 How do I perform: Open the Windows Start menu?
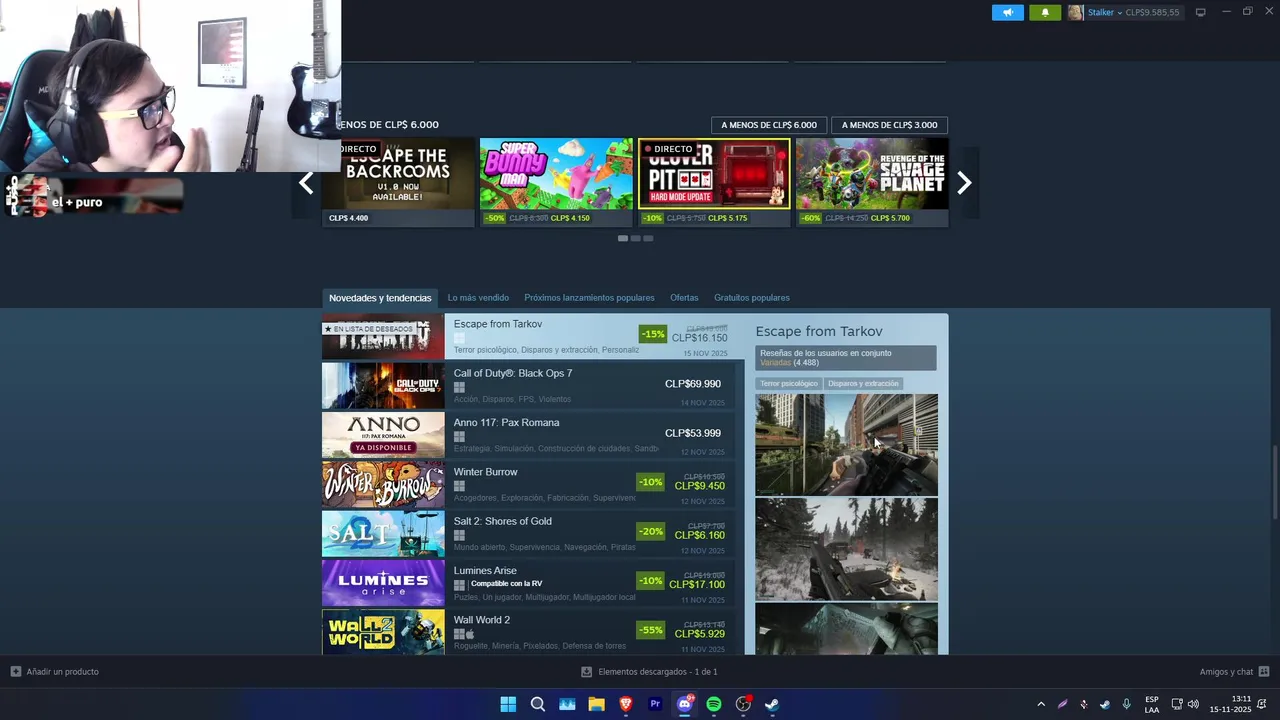point(508,704)
